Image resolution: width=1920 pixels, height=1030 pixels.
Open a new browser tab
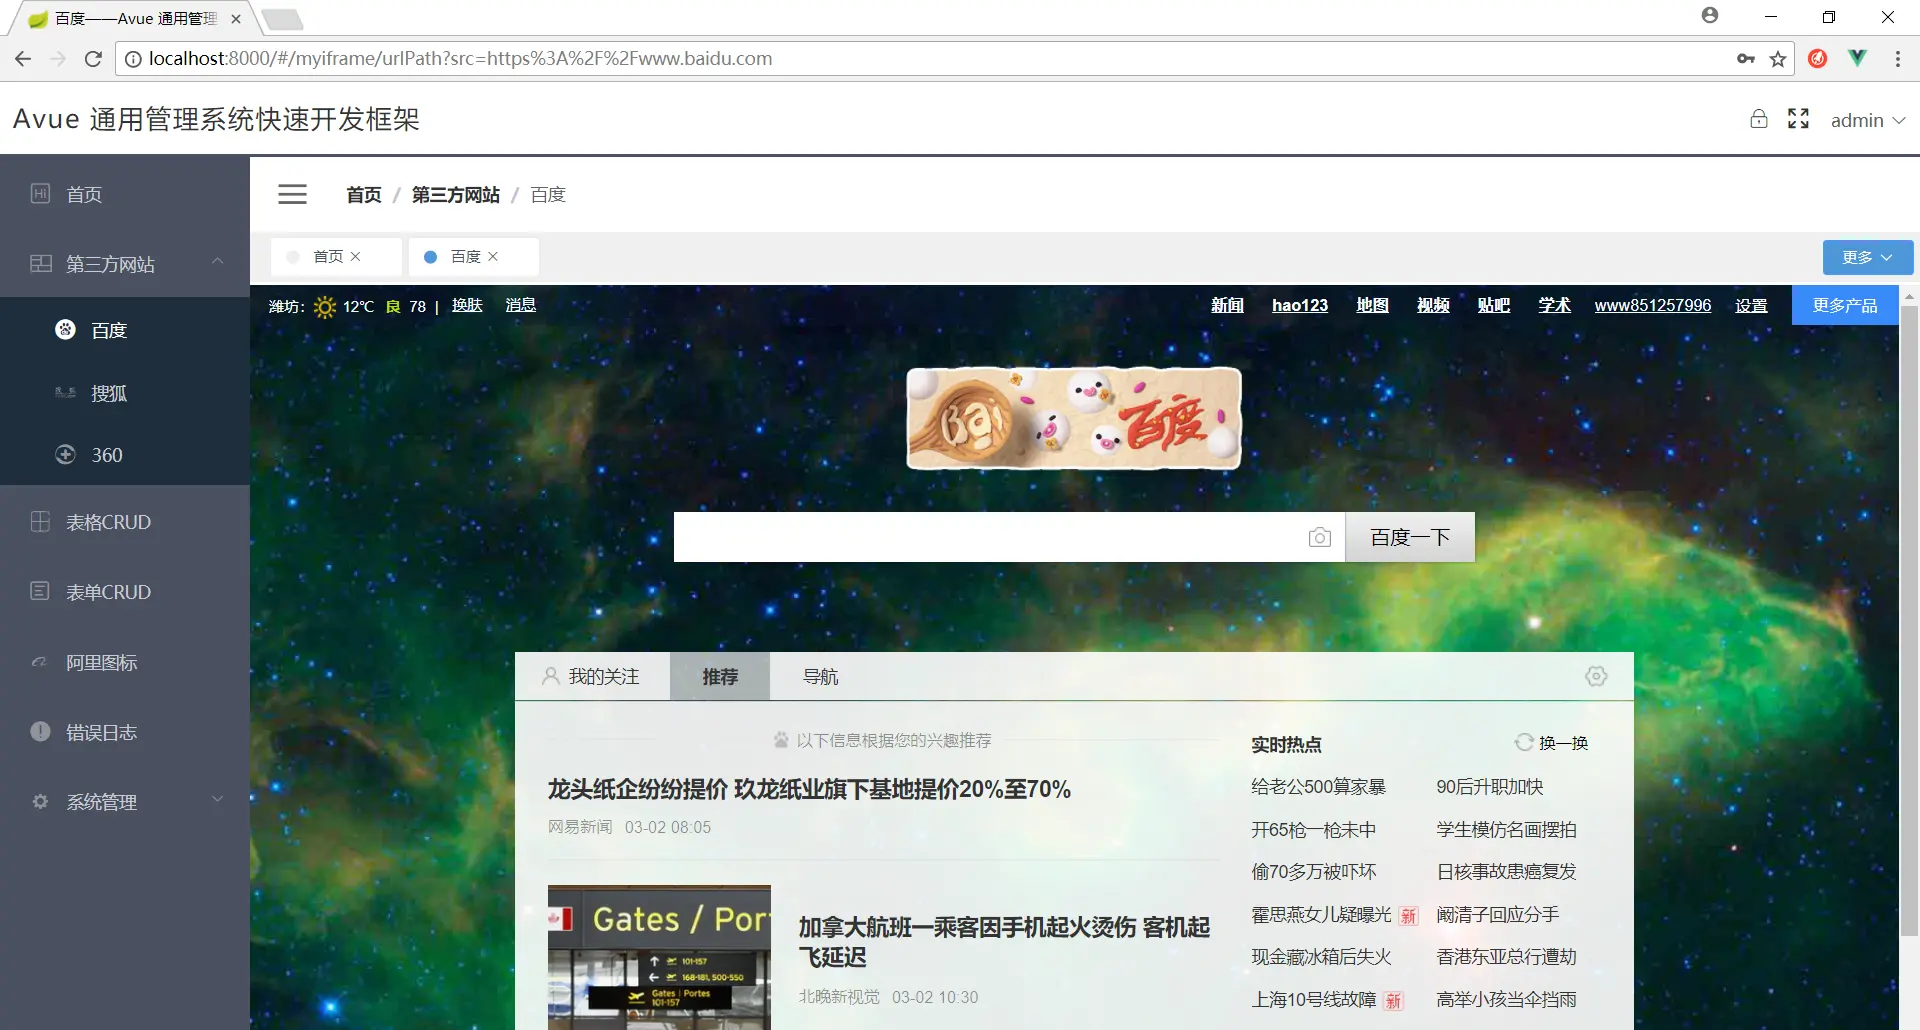click(283, 19)
